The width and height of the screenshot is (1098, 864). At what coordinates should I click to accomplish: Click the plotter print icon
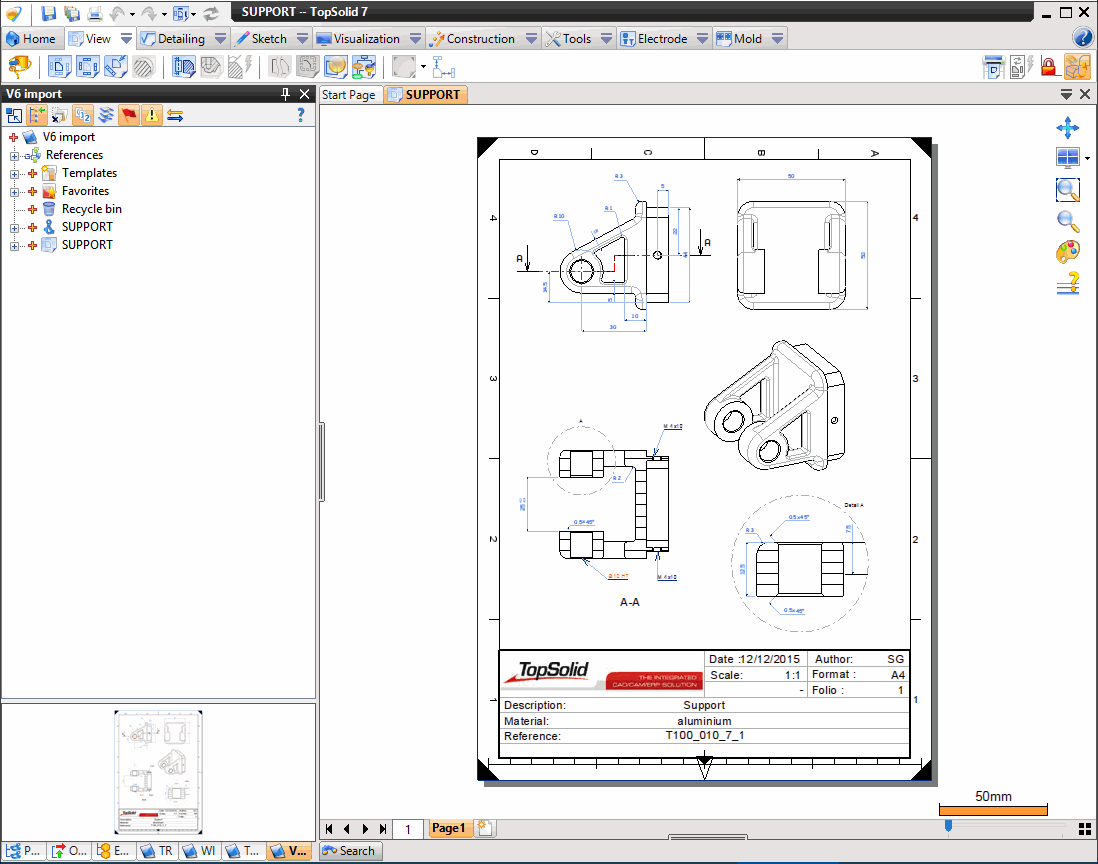click(994, 67)
